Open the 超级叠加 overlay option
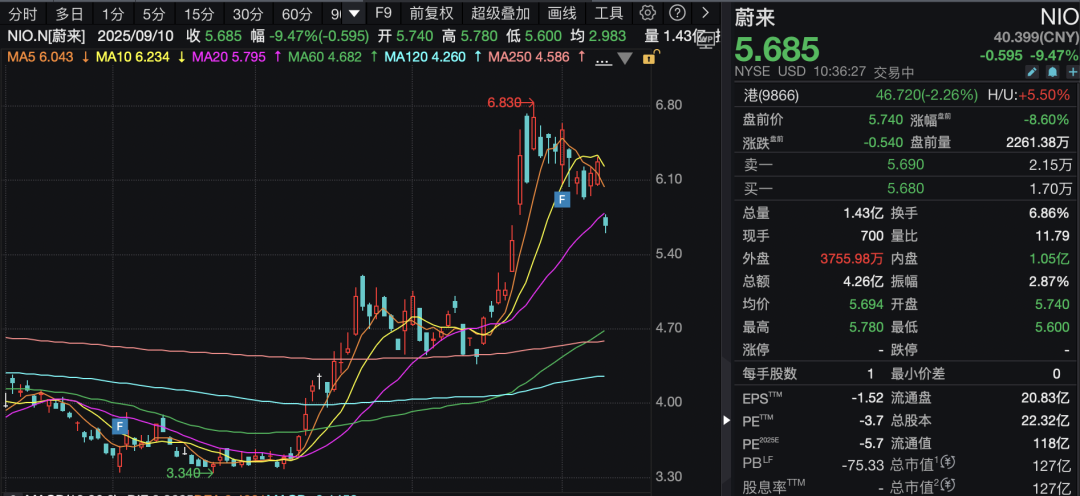The width and height of the screenshot is (1080, 496). 501,13
